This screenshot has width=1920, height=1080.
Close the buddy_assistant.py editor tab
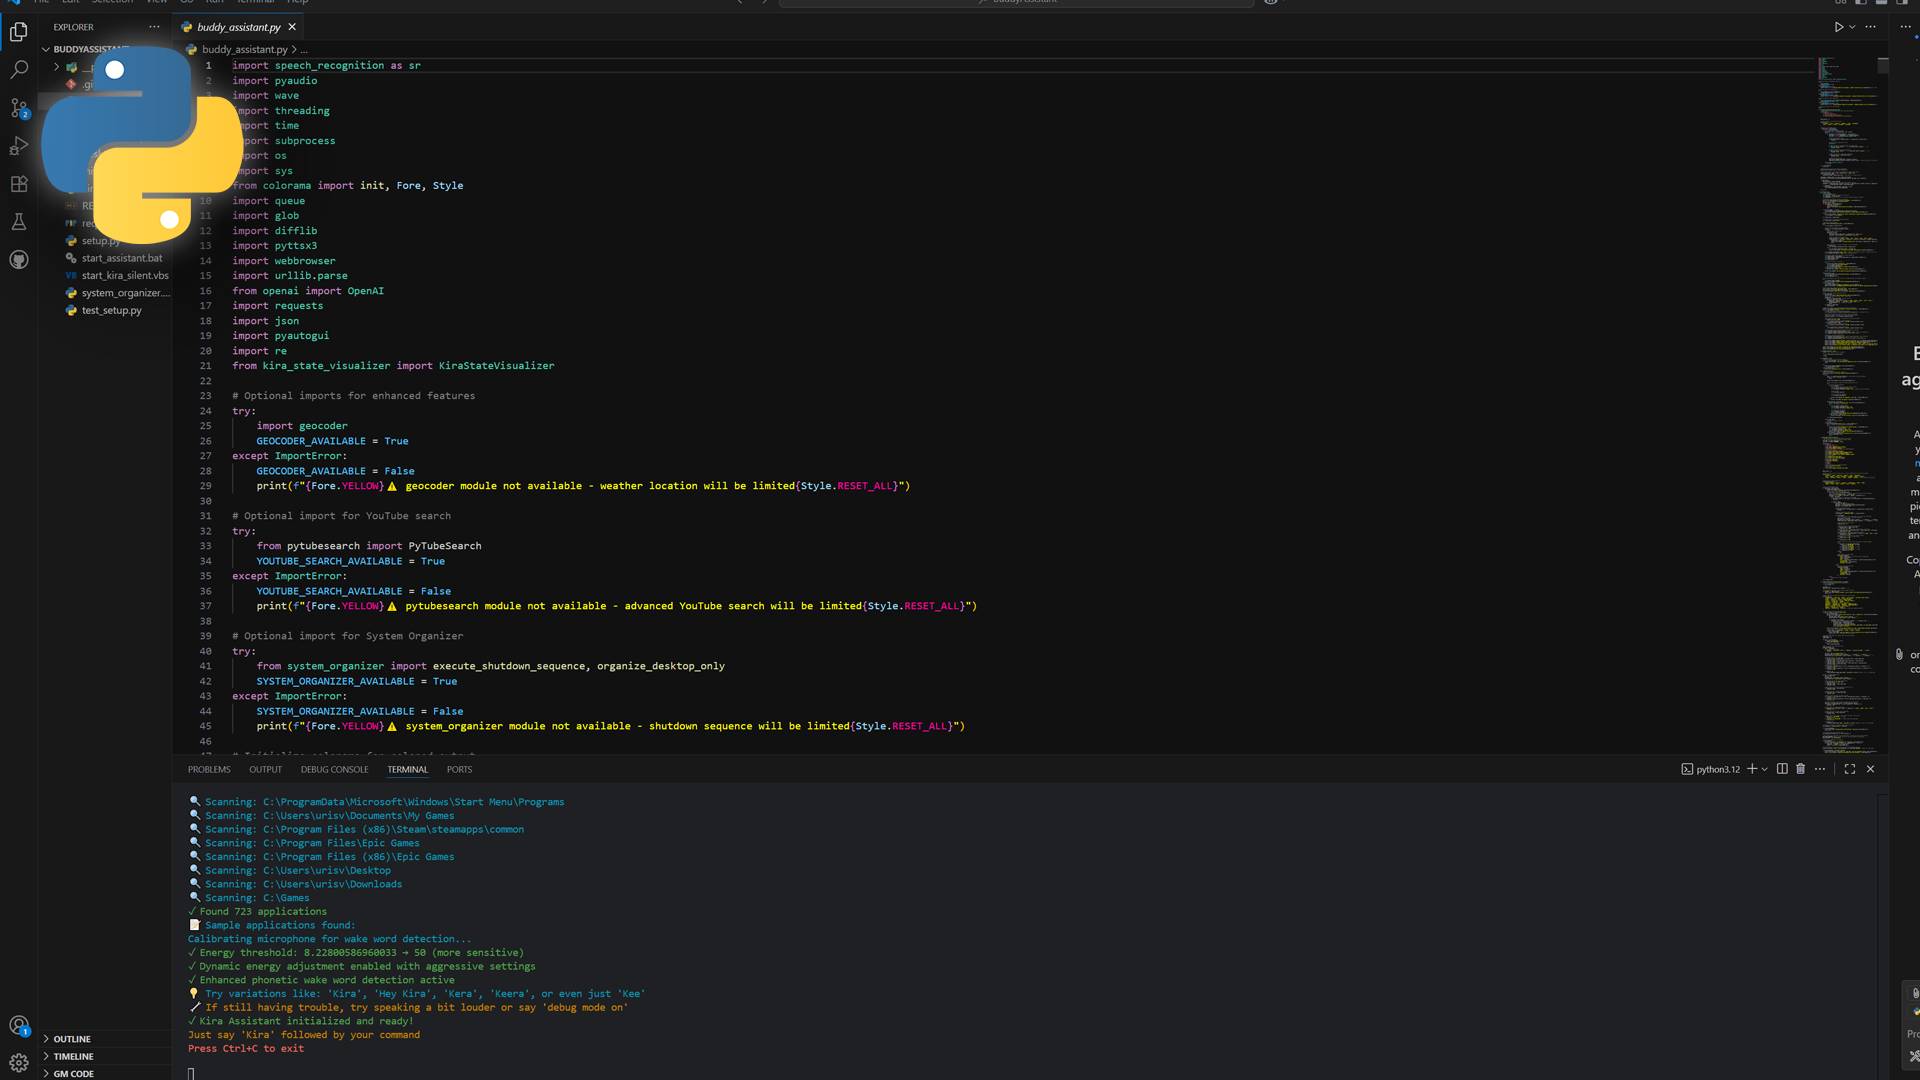tap(292, 27)
